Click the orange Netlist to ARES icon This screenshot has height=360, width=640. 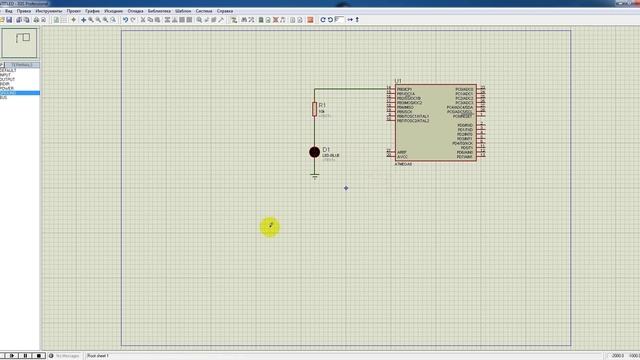point(310,20)
